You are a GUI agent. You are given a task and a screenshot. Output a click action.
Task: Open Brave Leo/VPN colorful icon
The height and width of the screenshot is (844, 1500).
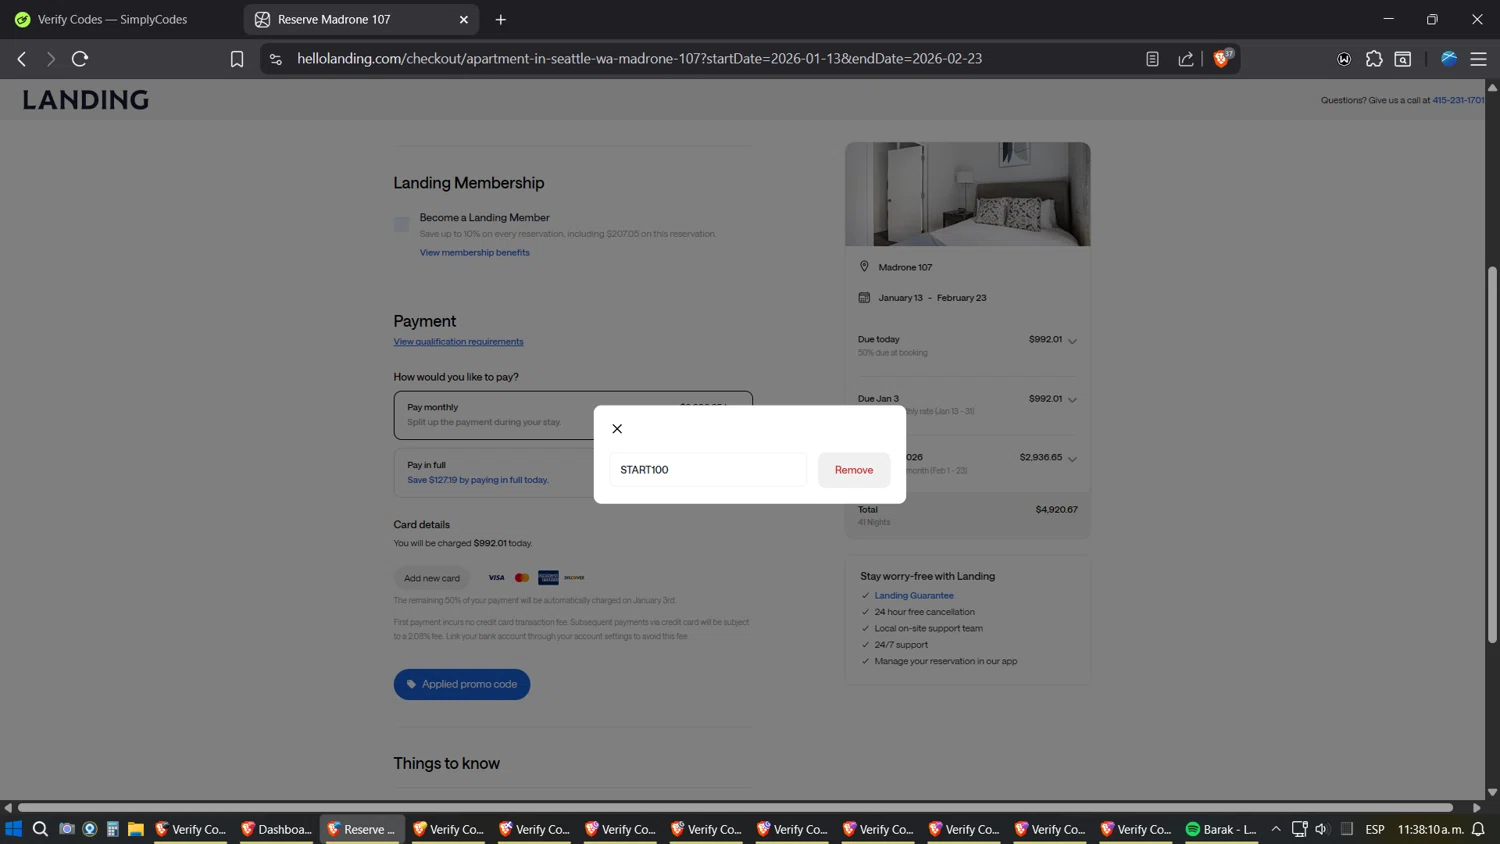(x=1449, y=59)
